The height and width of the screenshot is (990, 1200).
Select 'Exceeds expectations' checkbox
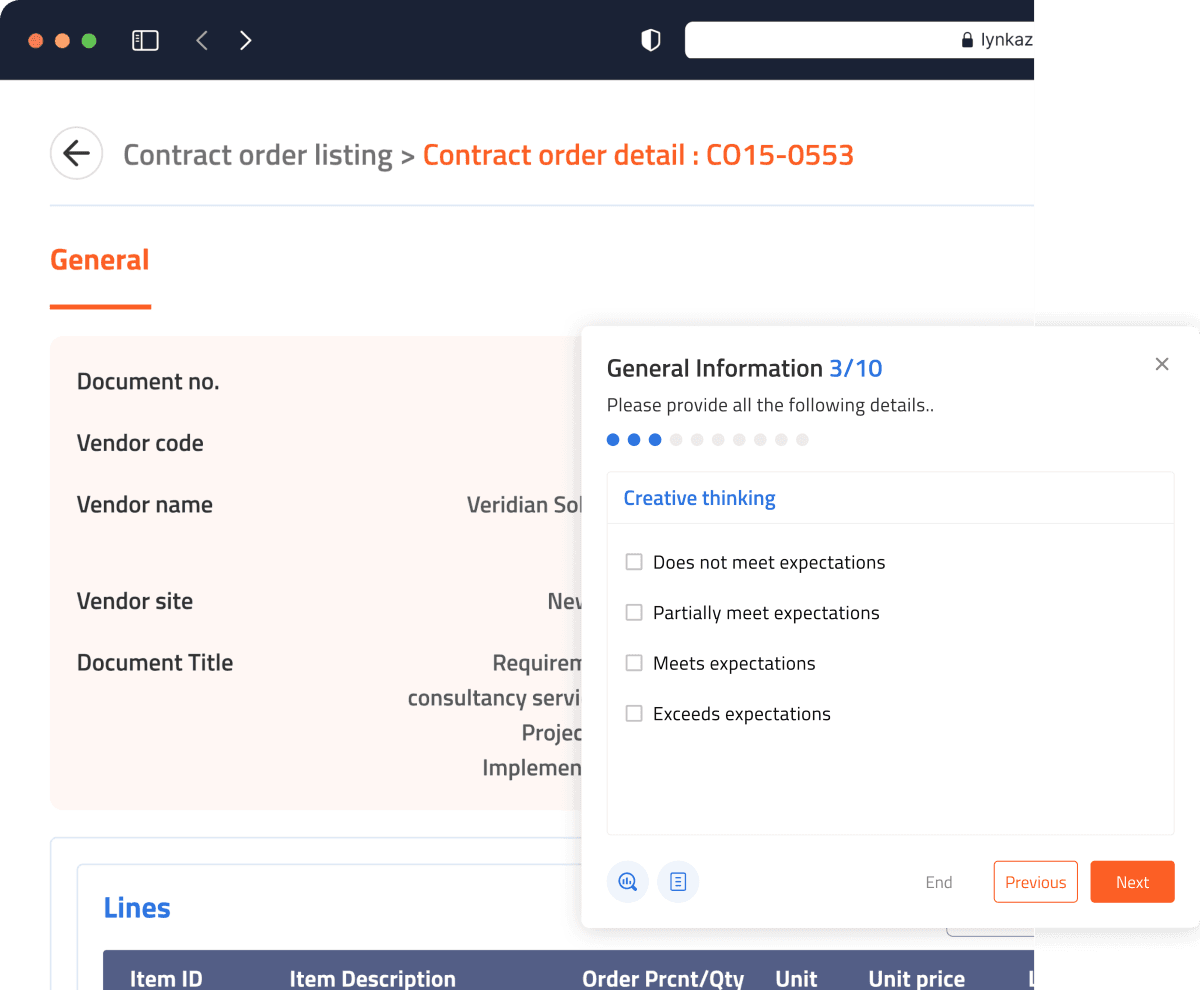tap(634, 714)
